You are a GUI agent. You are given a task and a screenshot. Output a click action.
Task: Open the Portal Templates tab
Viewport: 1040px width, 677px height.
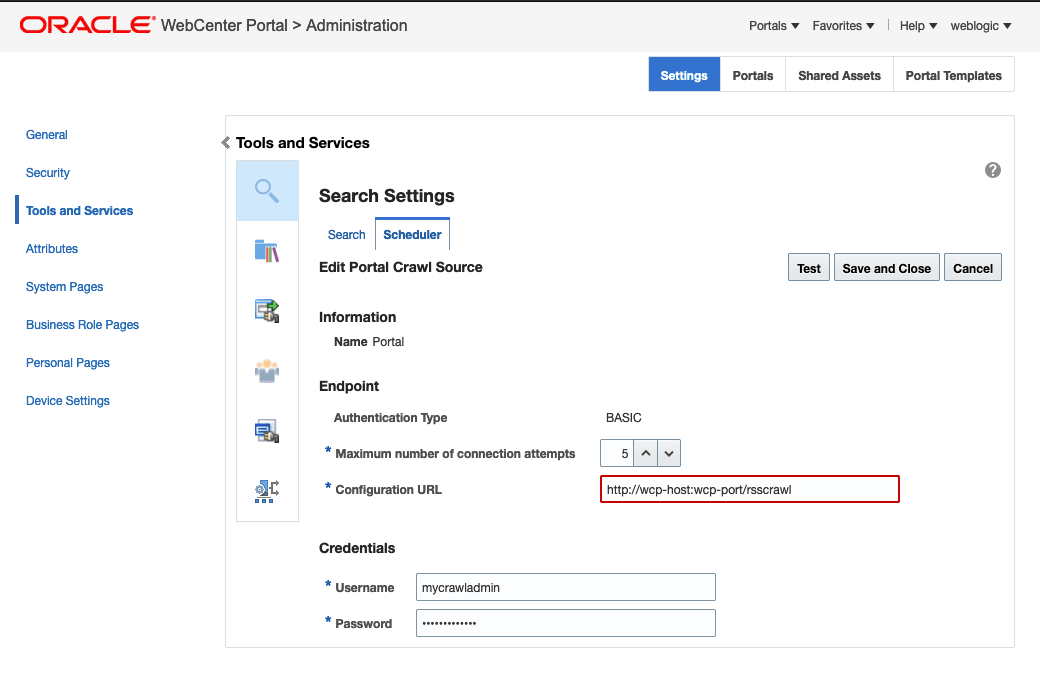953,75
